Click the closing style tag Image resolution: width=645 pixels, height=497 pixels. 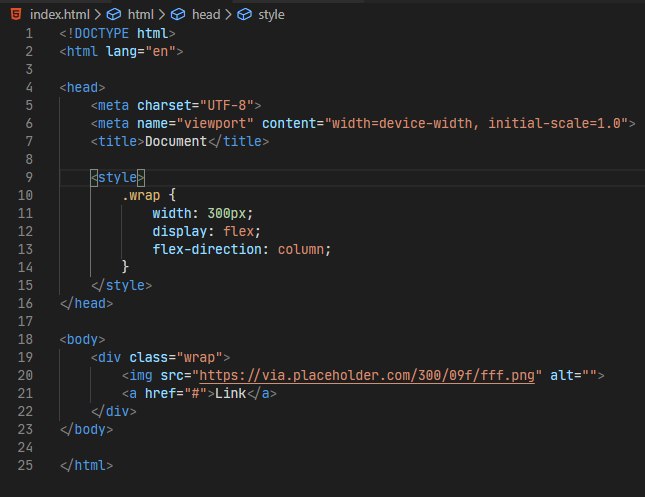[x=121, y=285]
